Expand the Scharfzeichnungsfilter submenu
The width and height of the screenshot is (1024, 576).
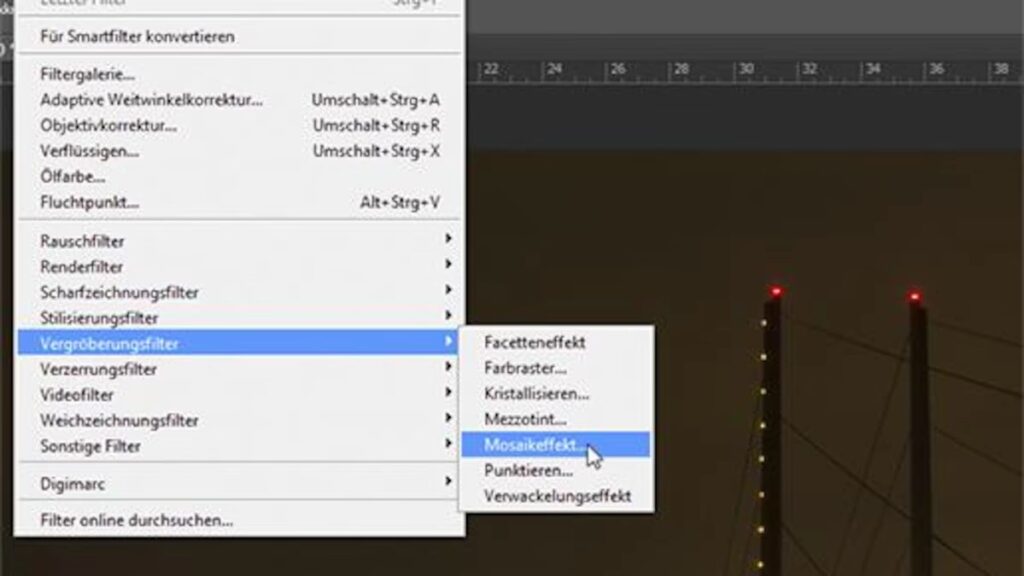coord(119,293)
